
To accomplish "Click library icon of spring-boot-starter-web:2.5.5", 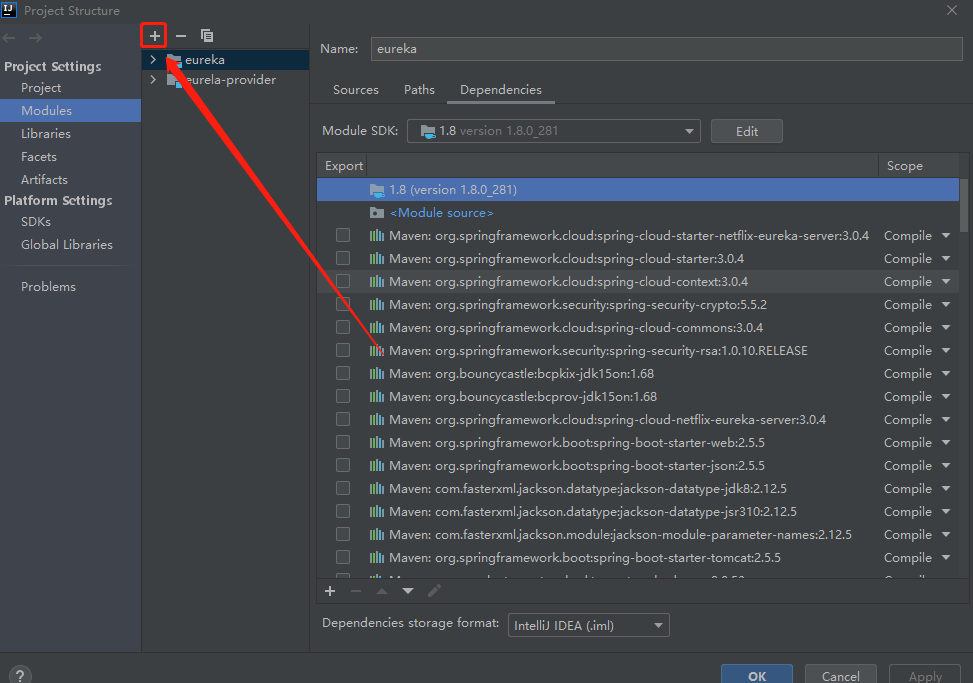I will (x=377, y=442).
